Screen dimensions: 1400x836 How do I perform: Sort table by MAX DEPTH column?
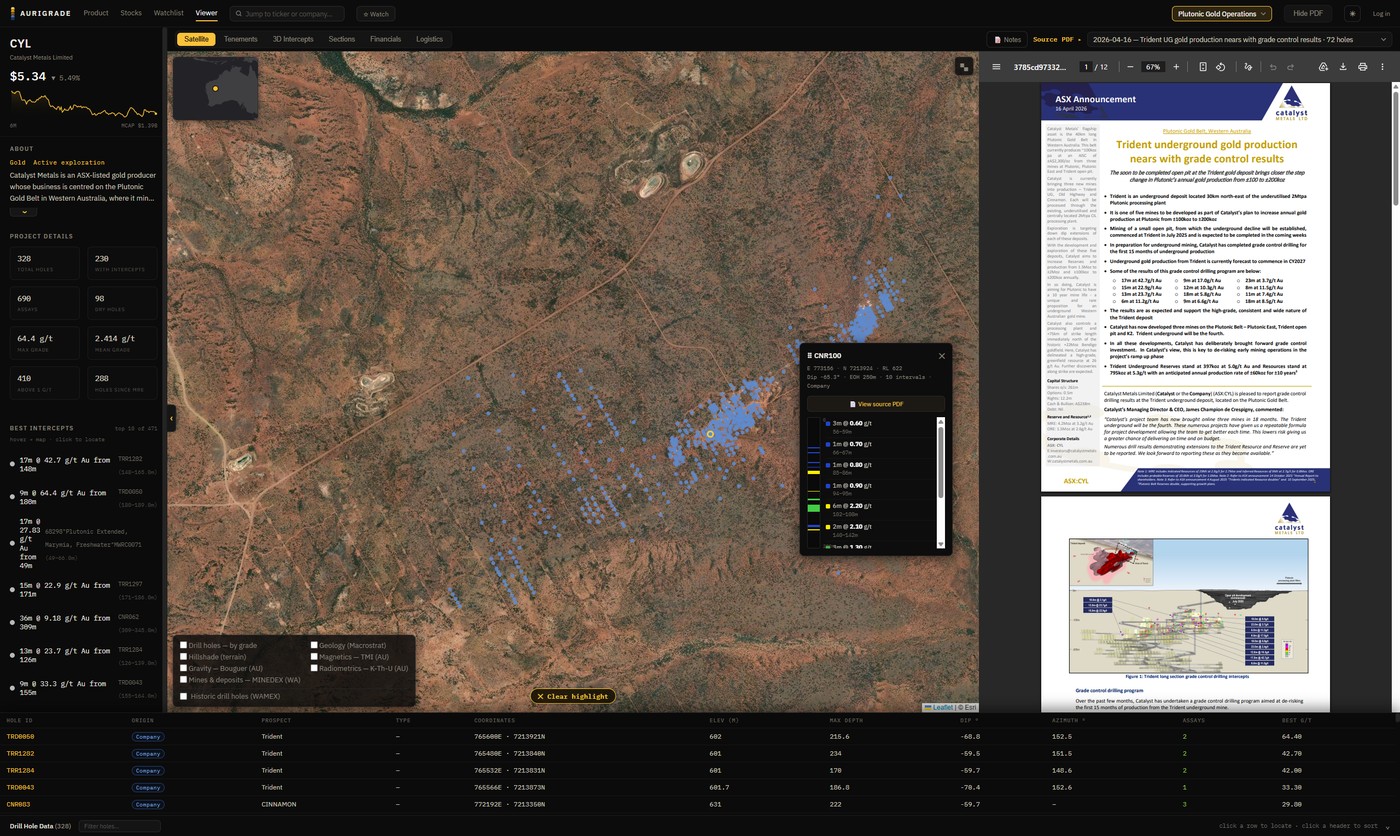click(846, 720)
